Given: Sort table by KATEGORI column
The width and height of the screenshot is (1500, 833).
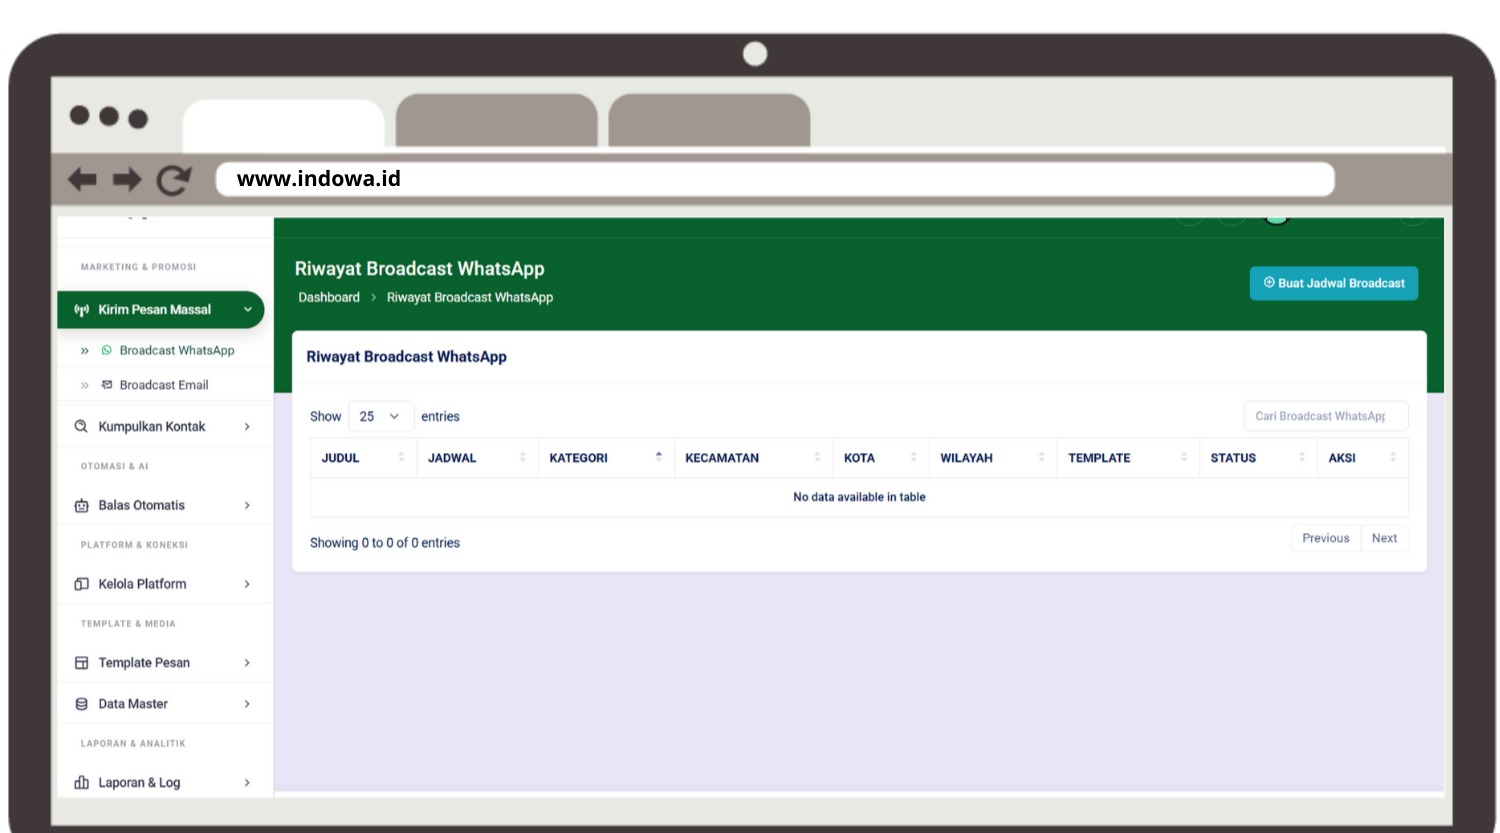Looking at the screenshot, I should 606,458.
